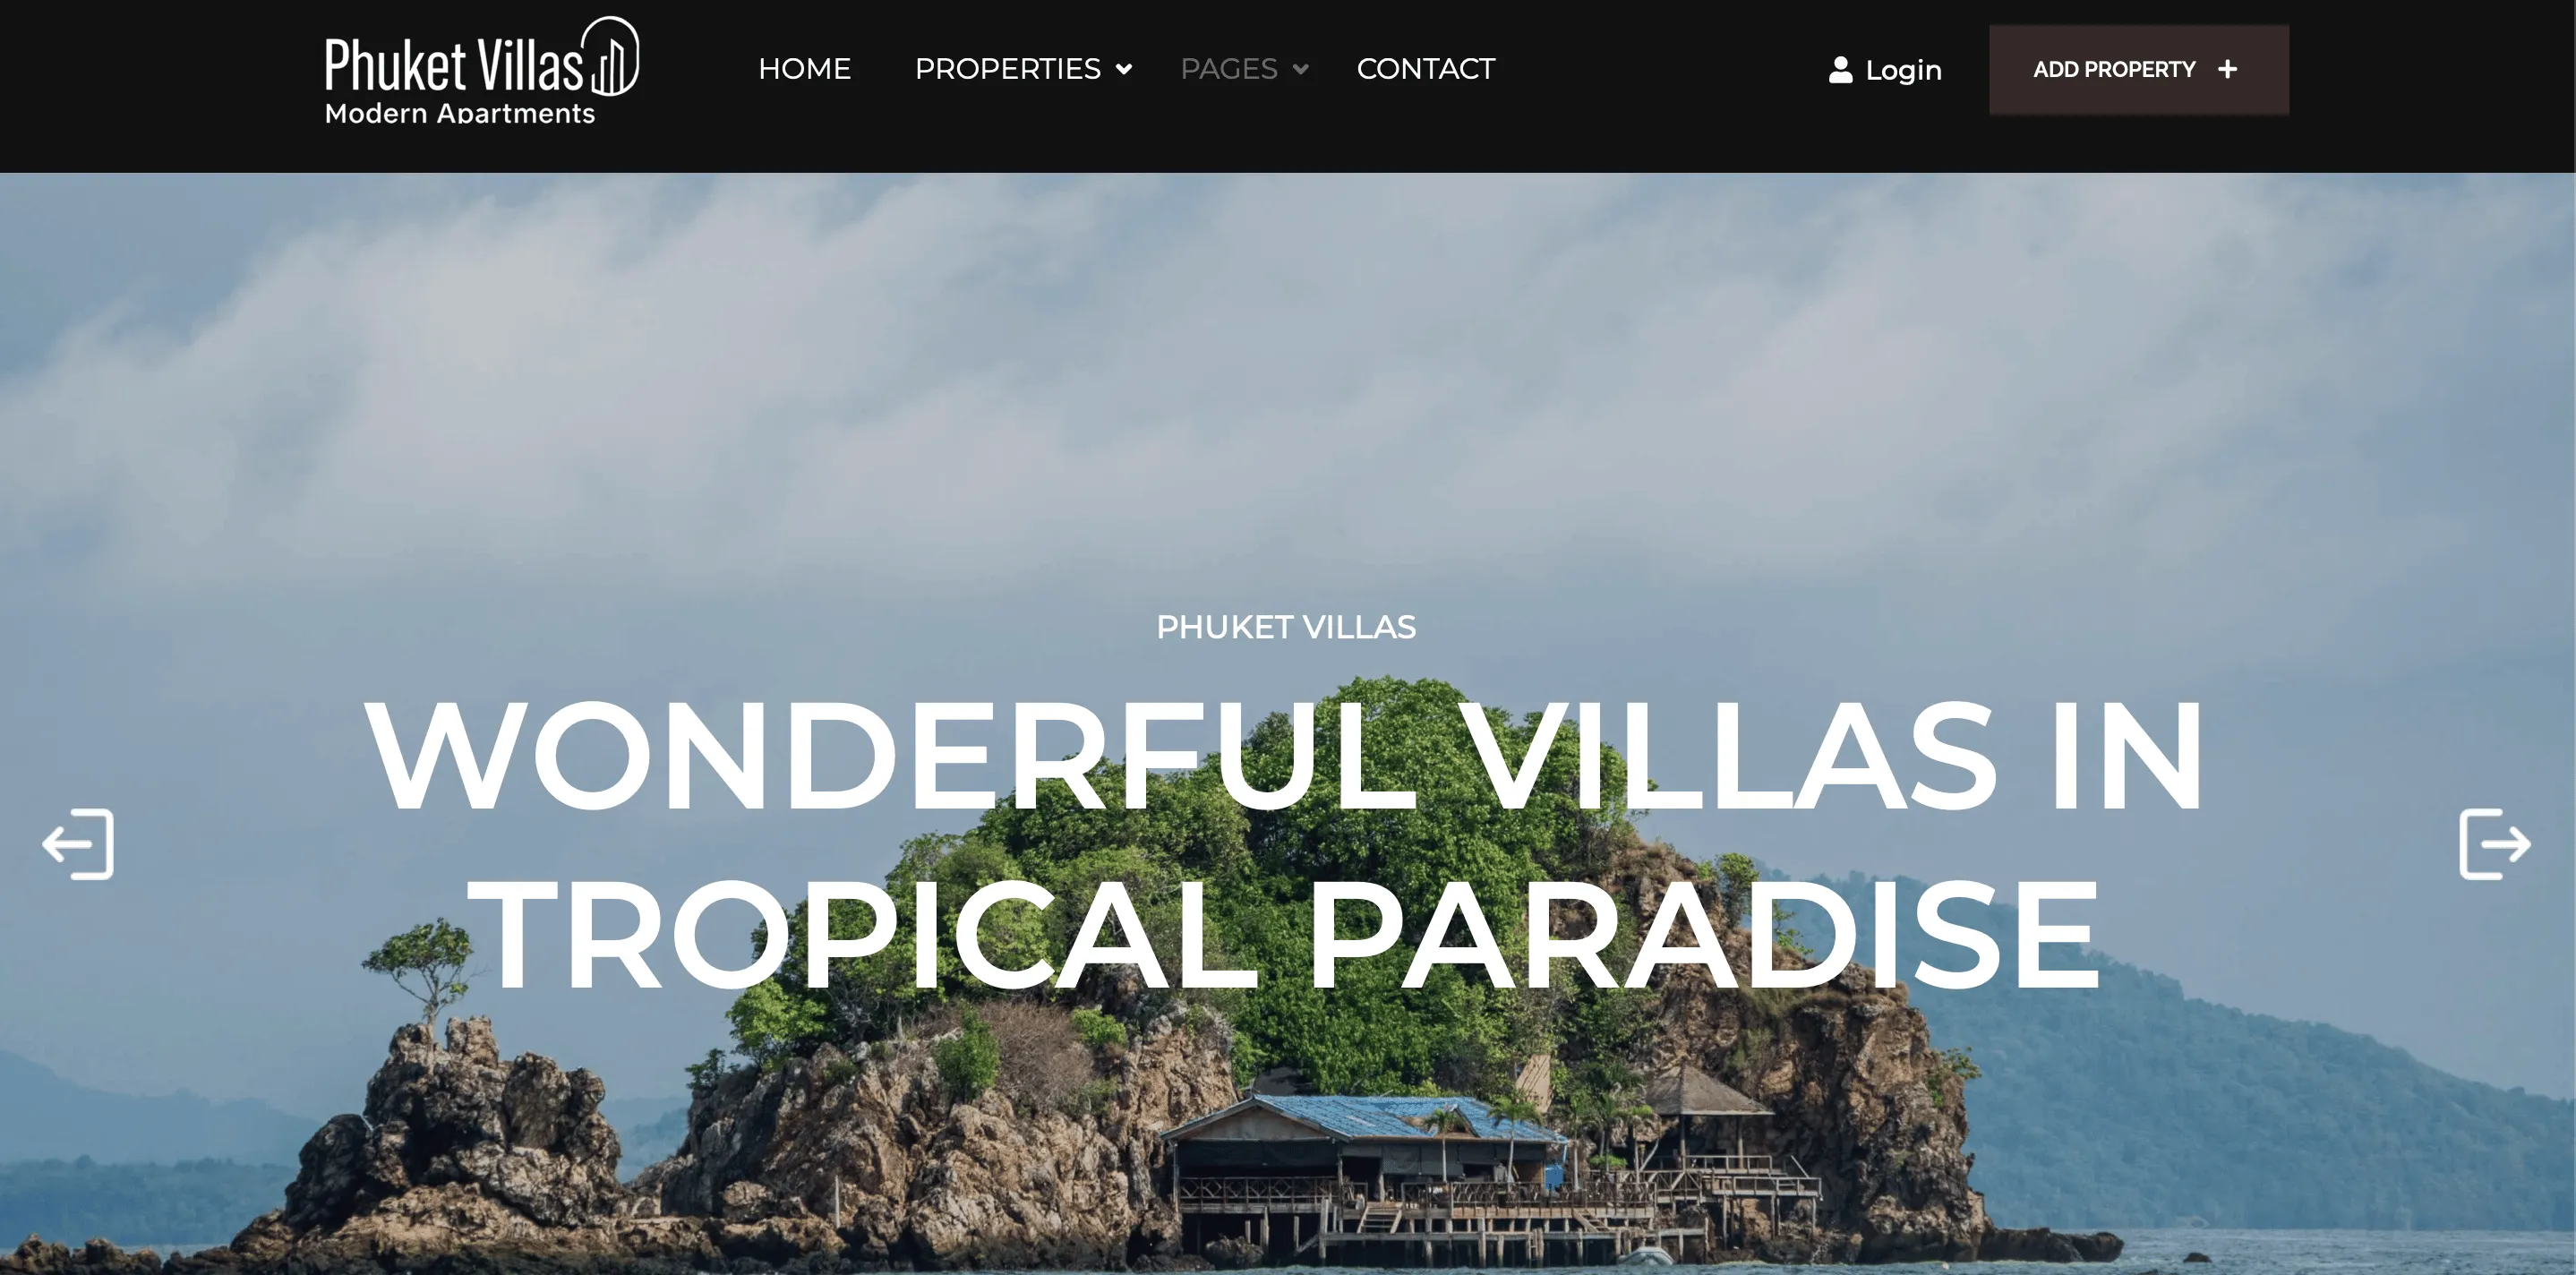Click the Phuket Villas hero subtitle
This screenshot has height=1275, width=2576.
click(x=1286, y=627)
